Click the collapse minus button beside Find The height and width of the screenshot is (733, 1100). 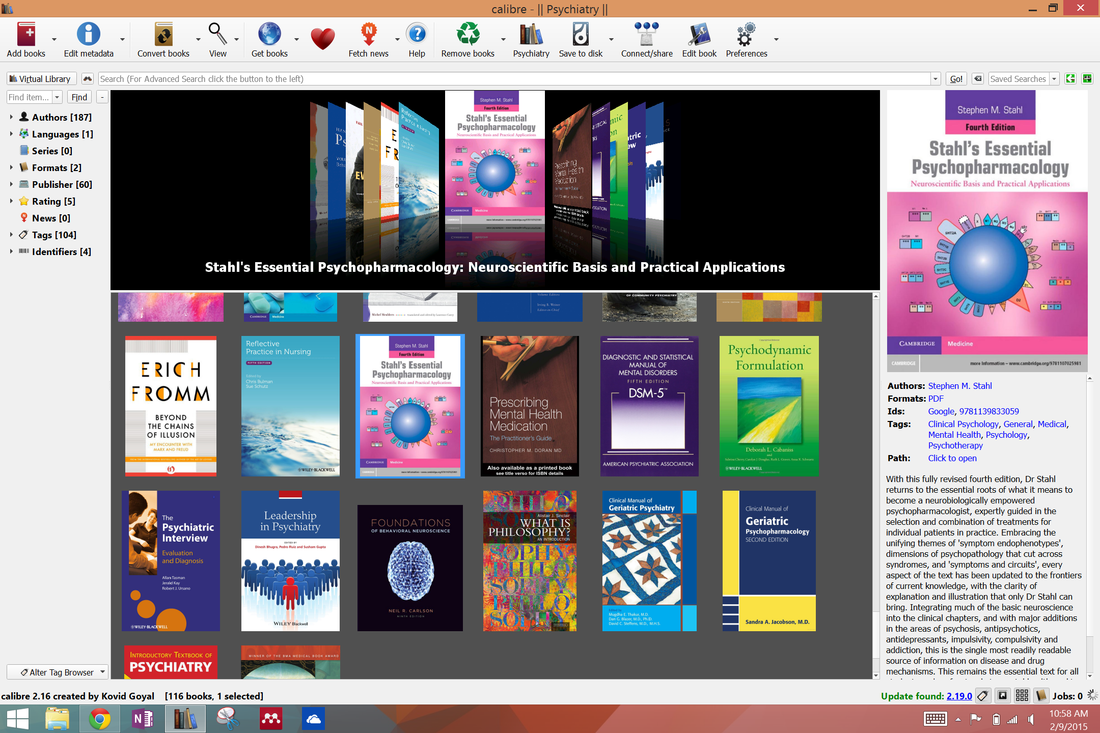coord(102,97)
